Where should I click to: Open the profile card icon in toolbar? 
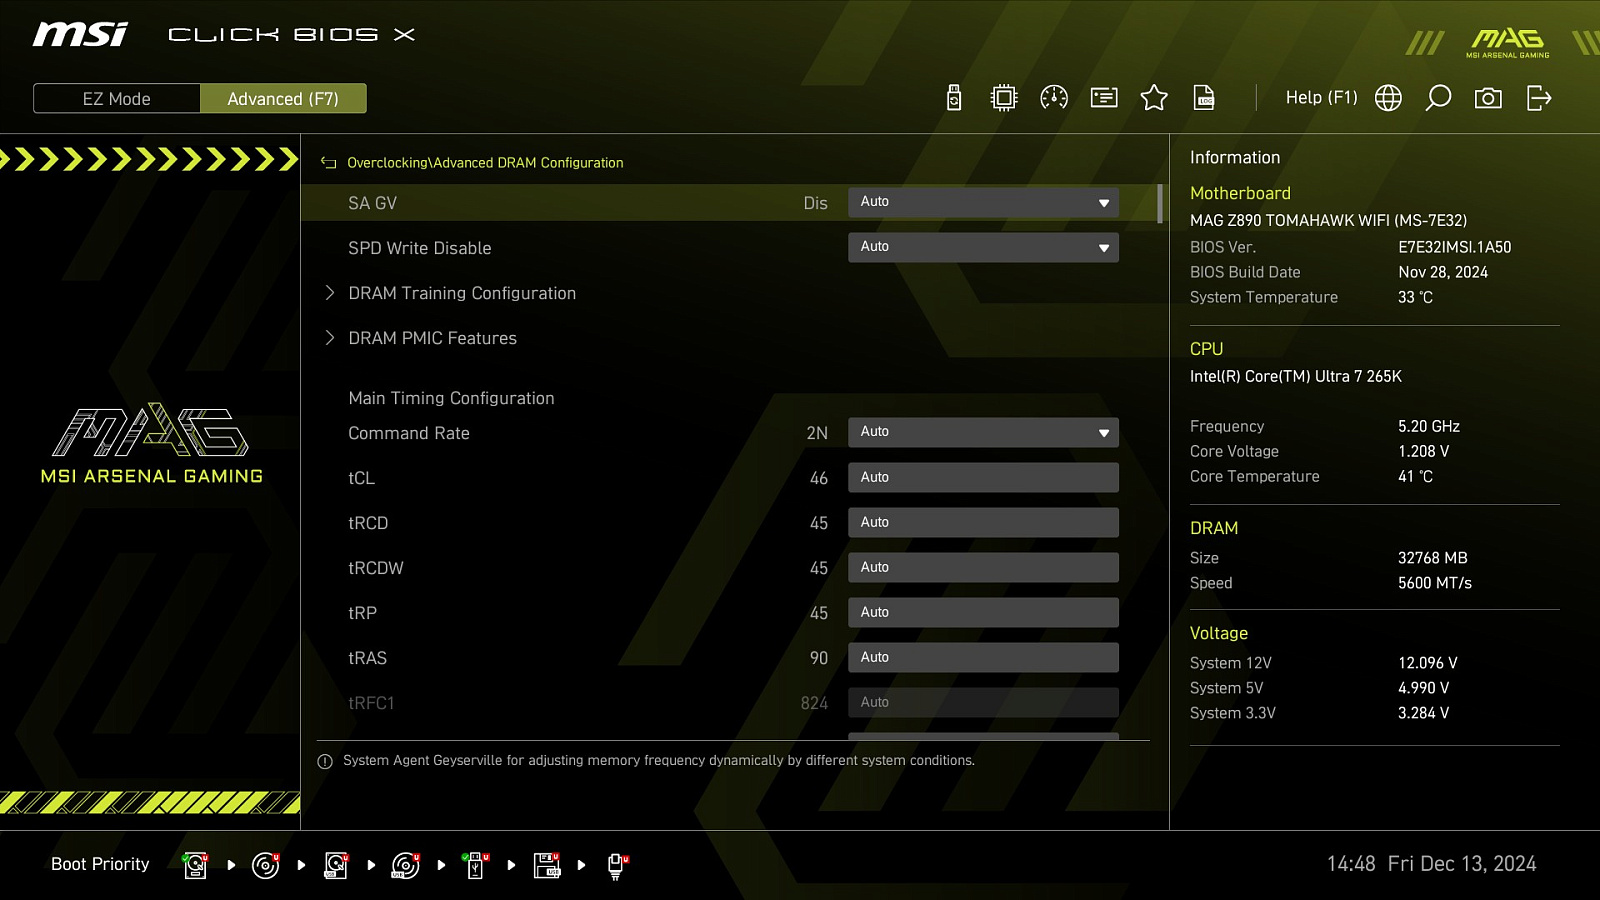[1104, 97]
